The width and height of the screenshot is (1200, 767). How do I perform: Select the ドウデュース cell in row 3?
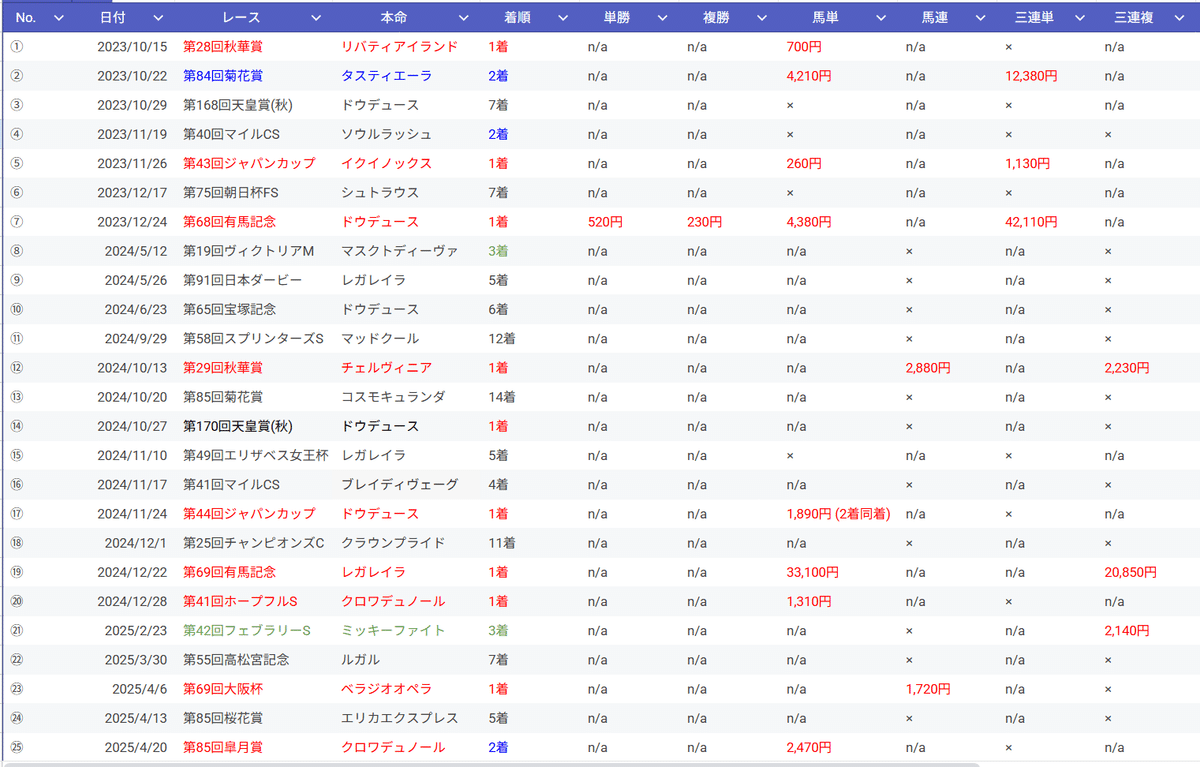[378, 104]
